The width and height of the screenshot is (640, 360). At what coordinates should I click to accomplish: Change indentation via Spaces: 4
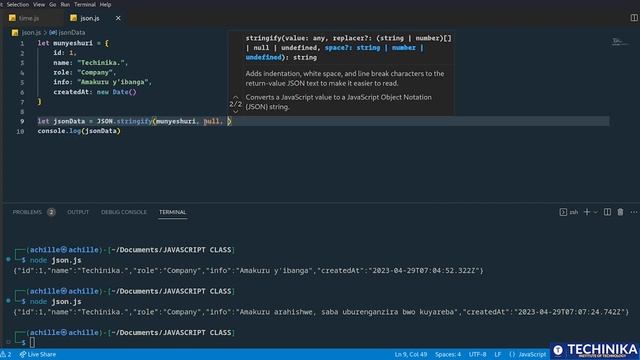tap(448, 354)
